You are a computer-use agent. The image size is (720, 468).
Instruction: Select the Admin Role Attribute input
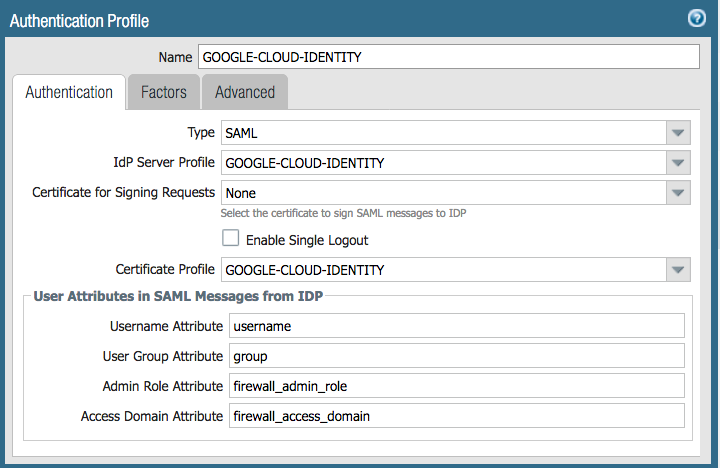(456, 386)
